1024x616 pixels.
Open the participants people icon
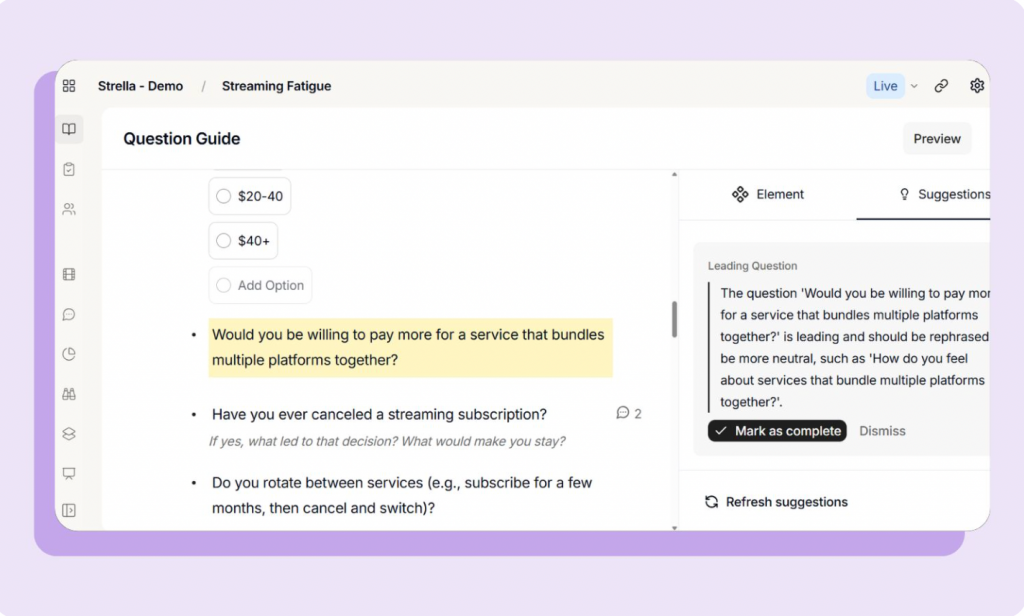pyautogui.click(x=69, y=209)
